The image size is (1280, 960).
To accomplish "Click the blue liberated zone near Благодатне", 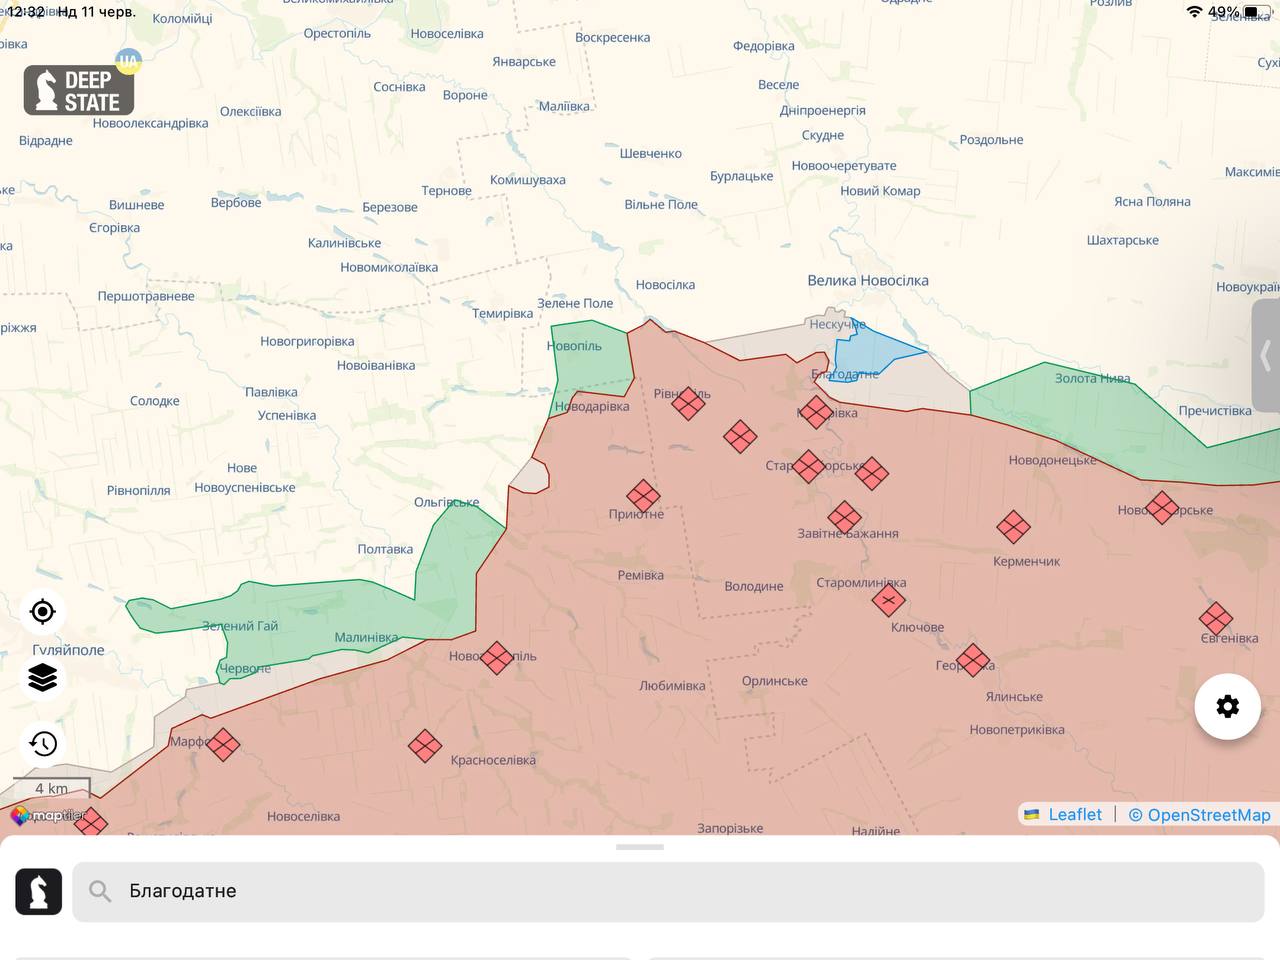I will 868,352.
